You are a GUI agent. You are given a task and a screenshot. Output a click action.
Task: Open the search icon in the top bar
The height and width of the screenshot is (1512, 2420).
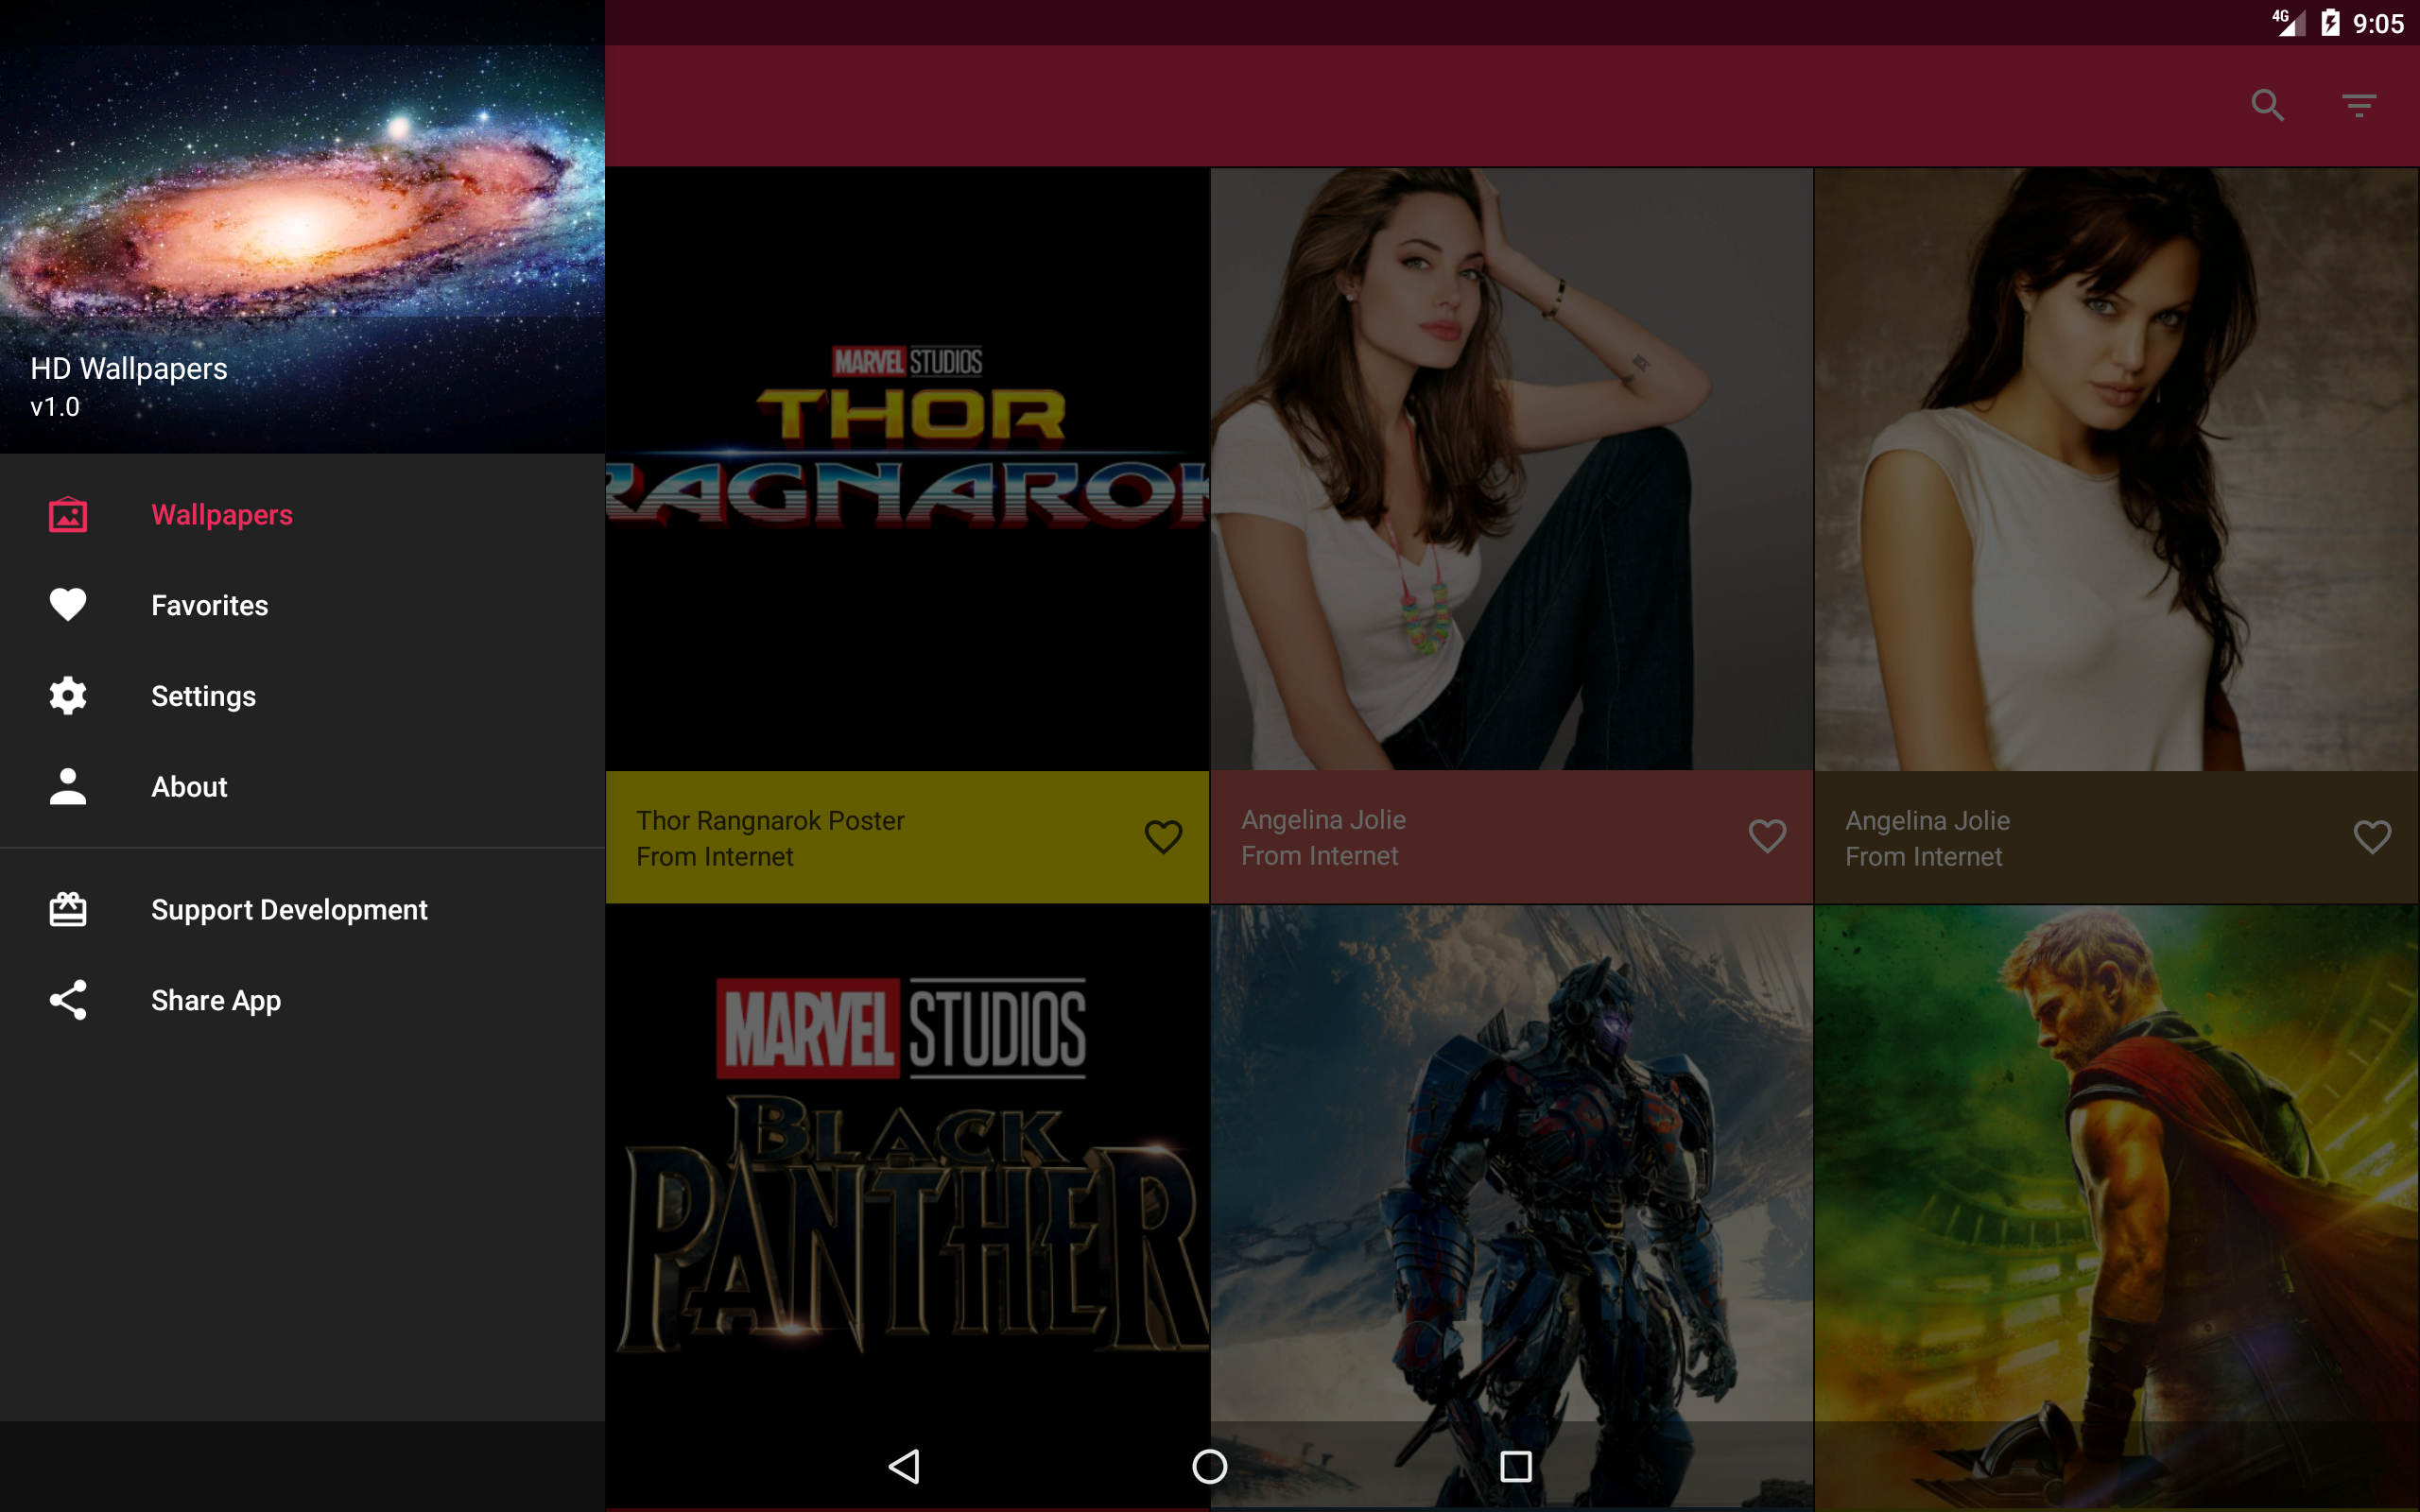[2267, 105]
